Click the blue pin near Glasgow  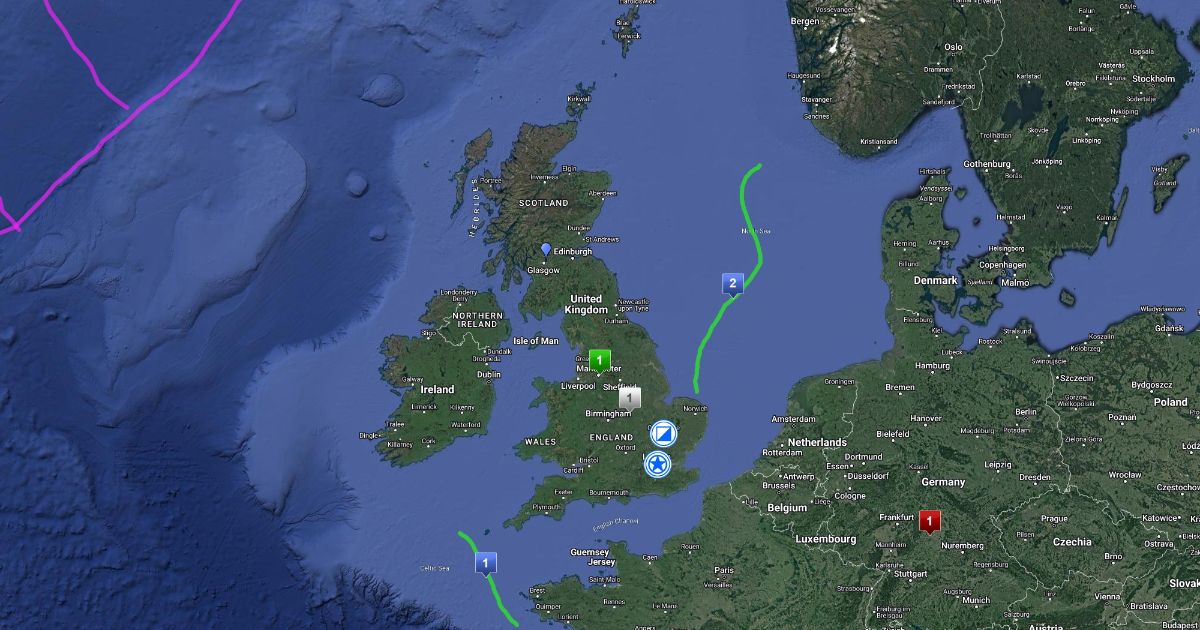545,249
